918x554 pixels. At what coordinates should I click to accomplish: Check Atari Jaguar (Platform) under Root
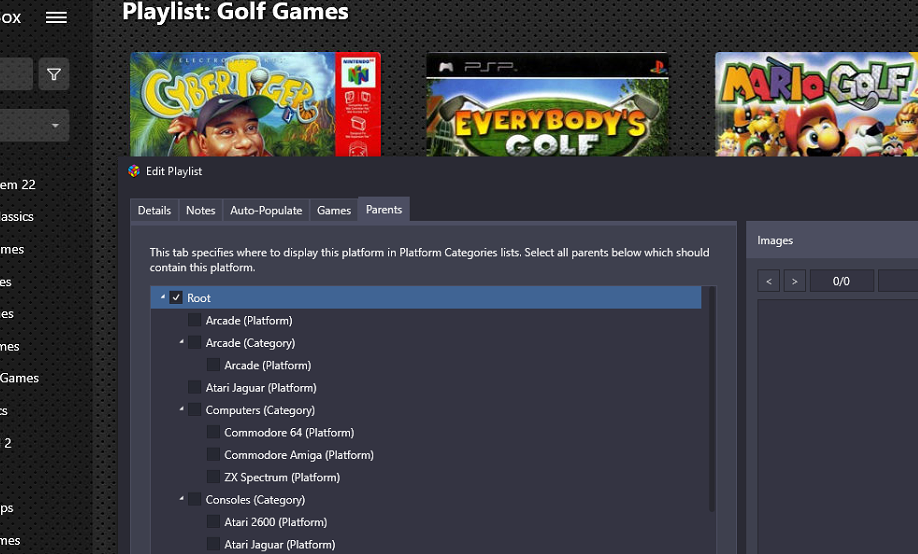click(x=194, y=387)
